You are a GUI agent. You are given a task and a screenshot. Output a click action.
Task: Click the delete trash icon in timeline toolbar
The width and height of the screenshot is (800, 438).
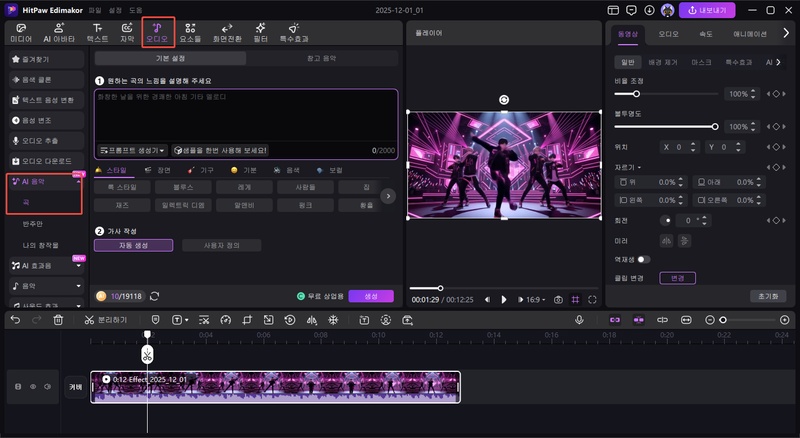58,320
